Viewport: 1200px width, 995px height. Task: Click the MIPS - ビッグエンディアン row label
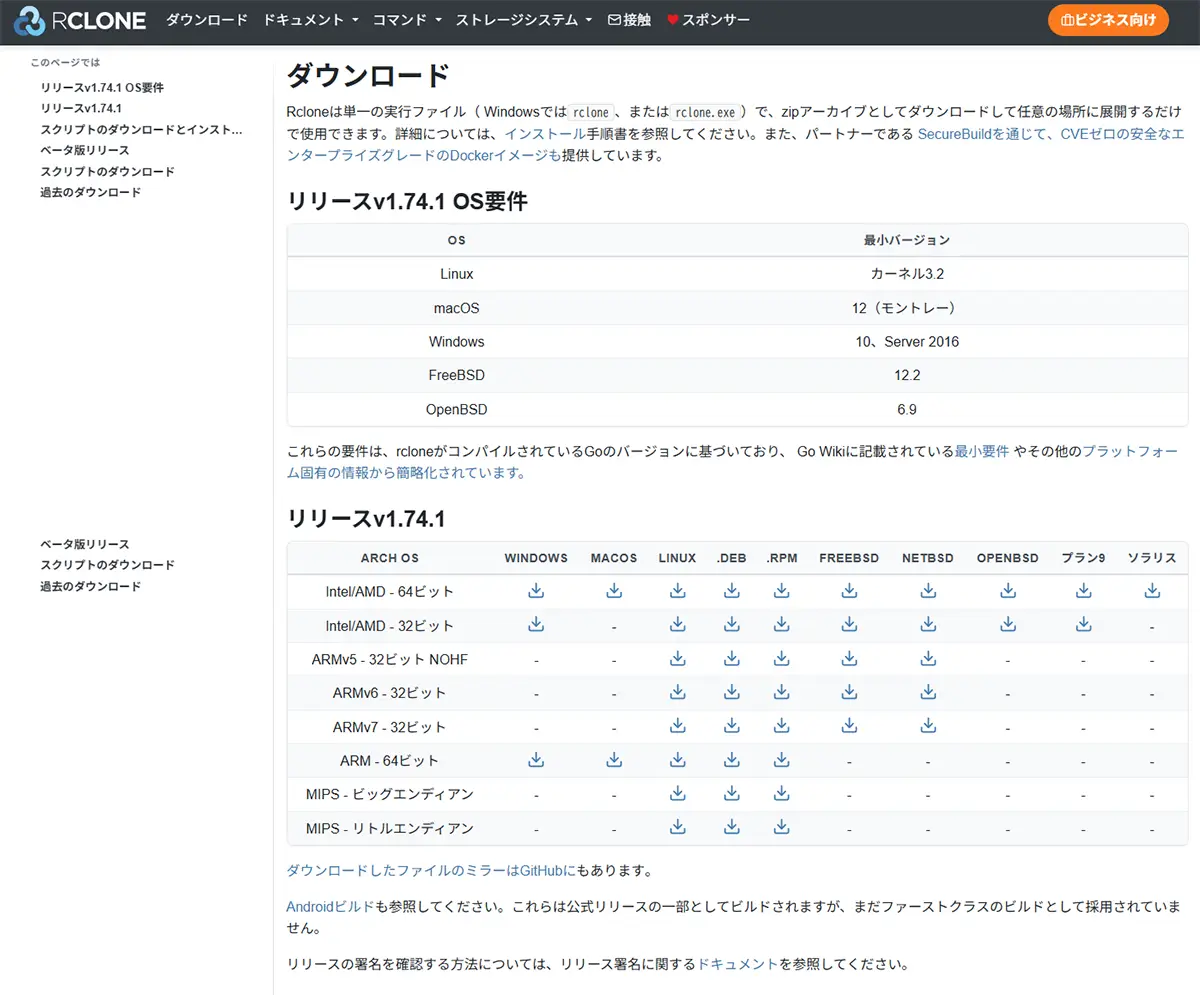[390, 794]
